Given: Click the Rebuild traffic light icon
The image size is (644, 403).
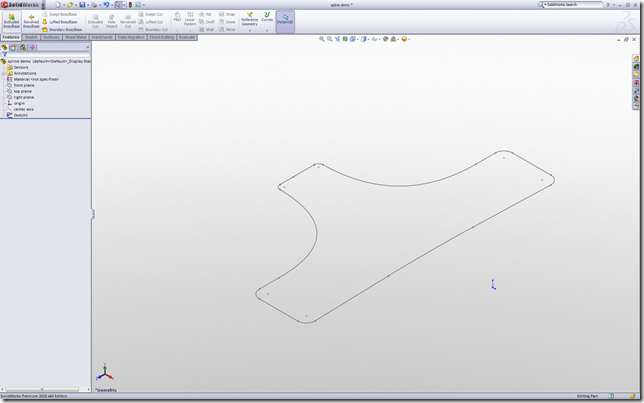Looking at the screenshot, I should (x=130, y=5).
